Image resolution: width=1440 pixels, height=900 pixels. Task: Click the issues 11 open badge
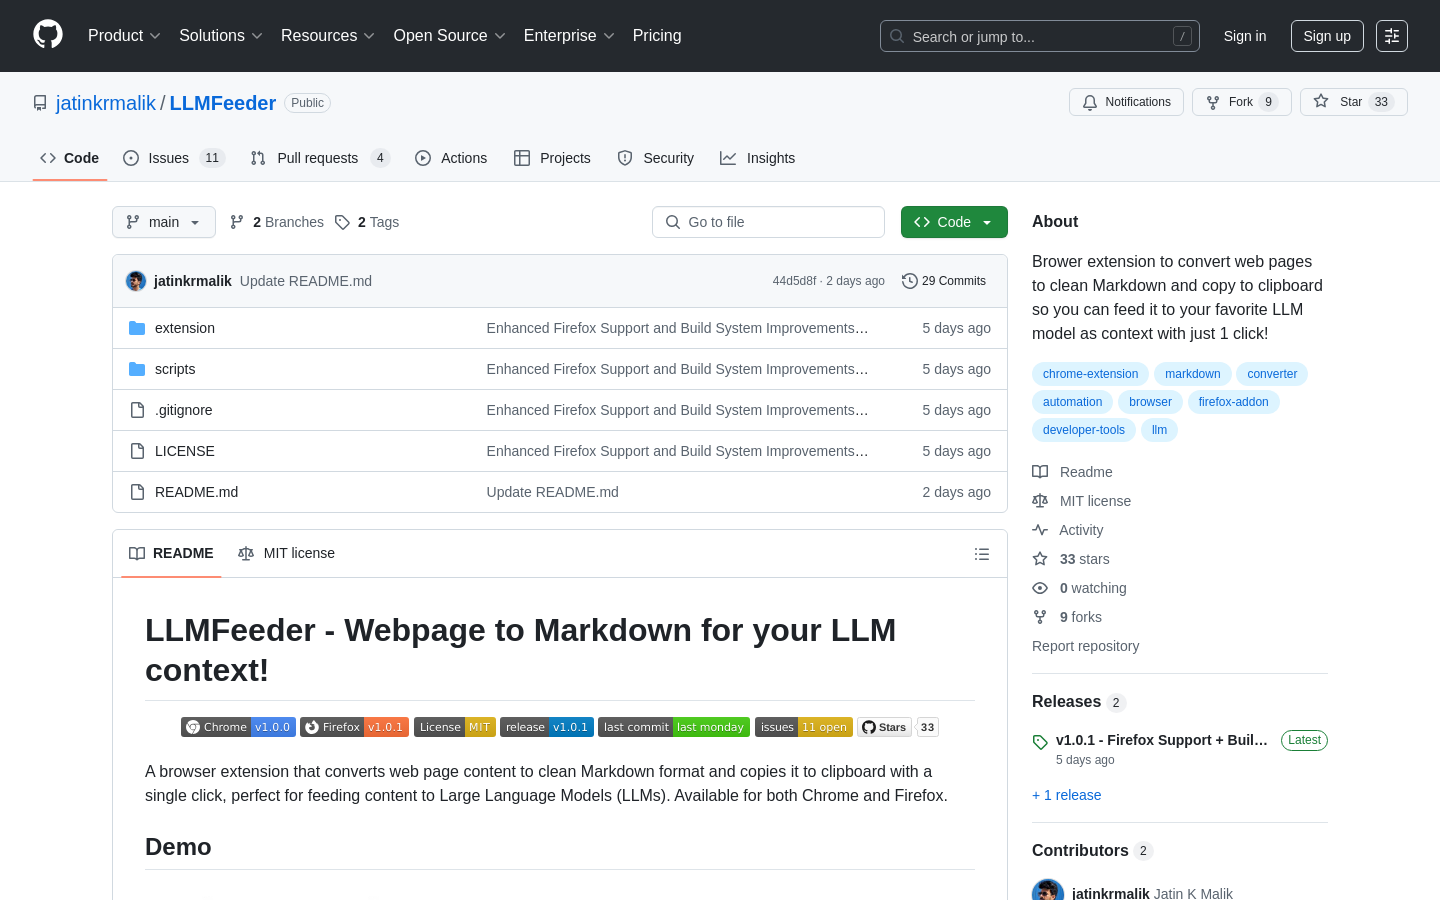[x=804, y=727]
